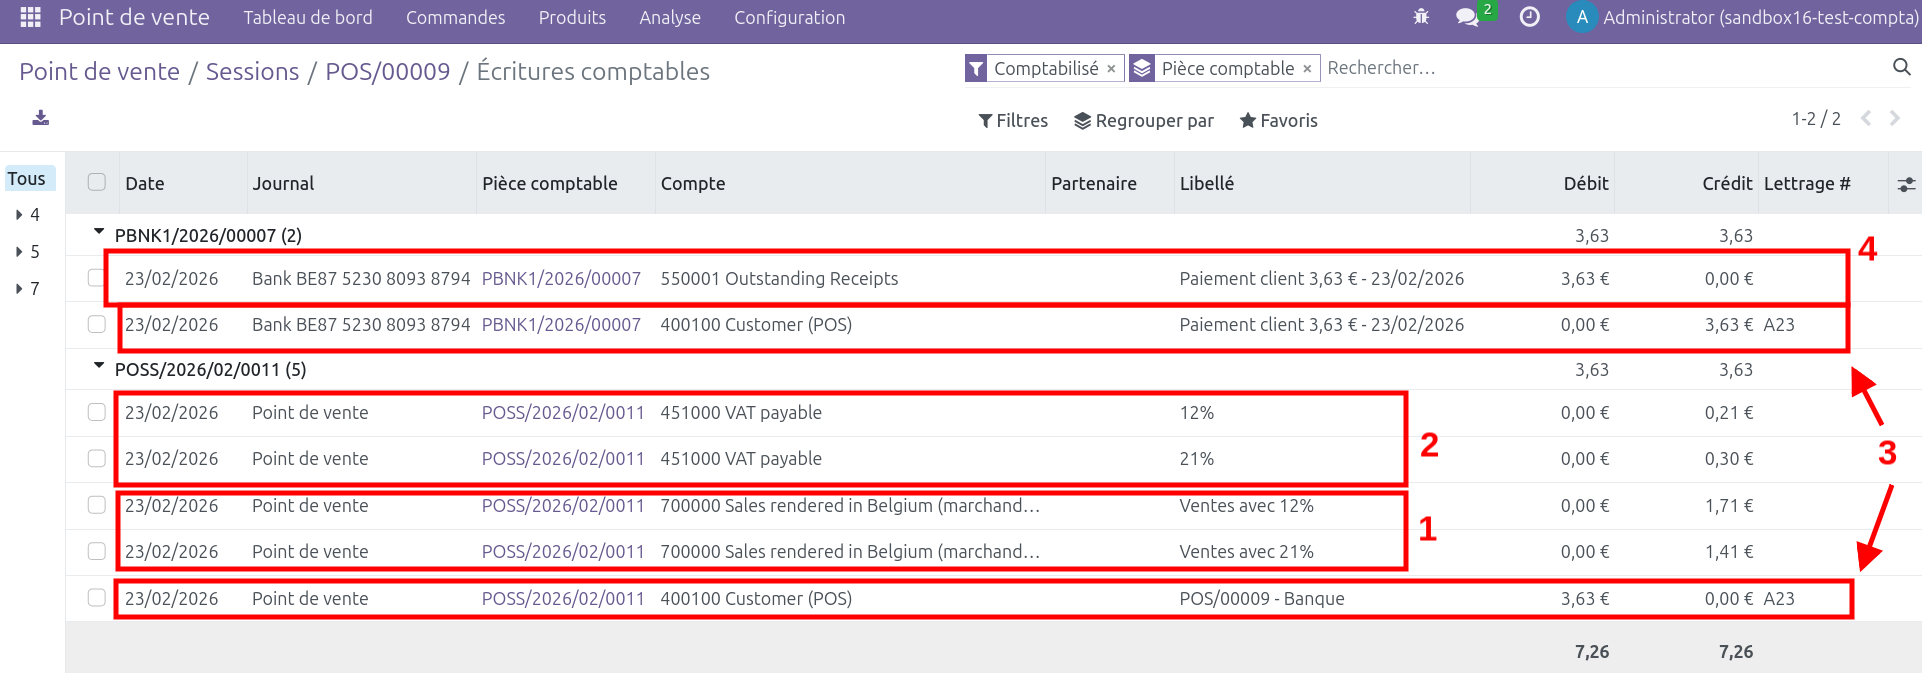Open the Tableau de bord menu
Image resolution: width=1922 pixels, height=673 pixels.
(308, 17)
